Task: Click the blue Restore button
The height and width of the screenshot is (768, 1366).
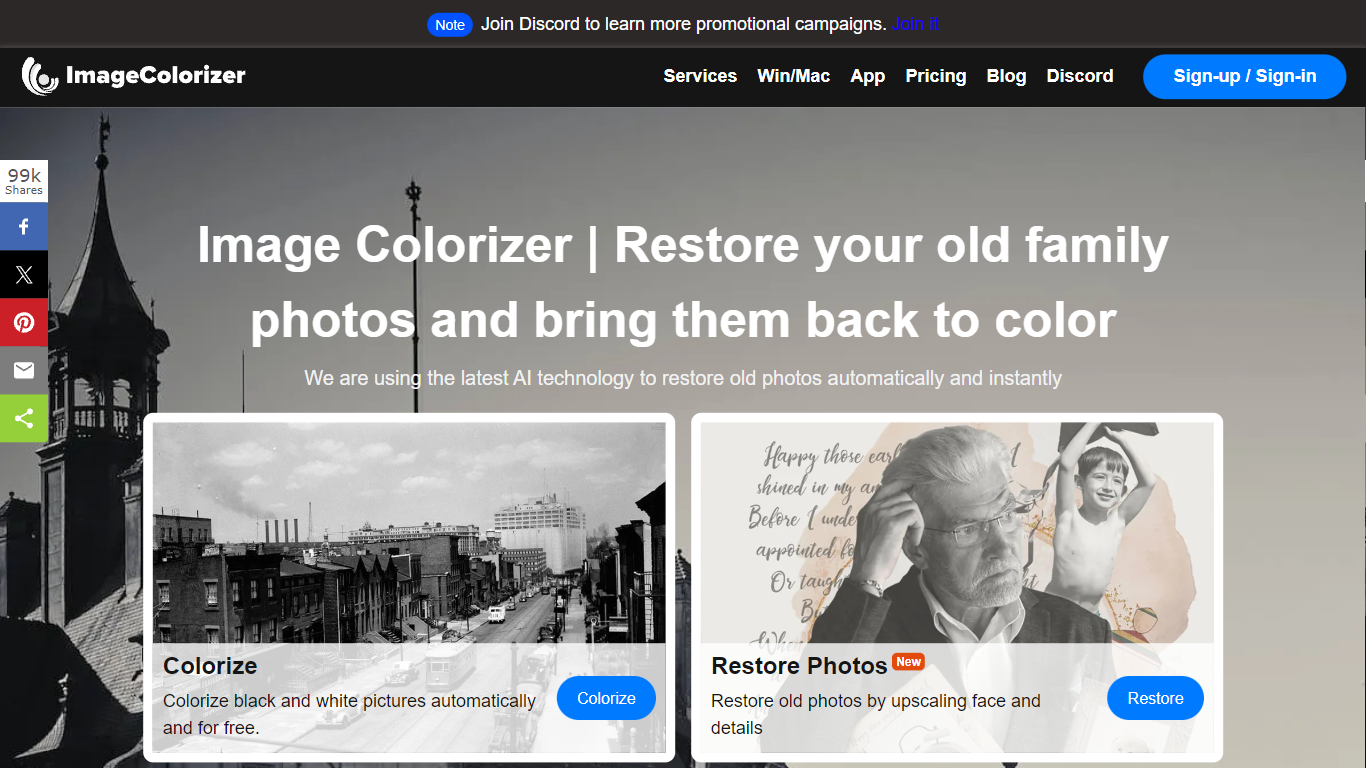Action: coord(1156,698)
